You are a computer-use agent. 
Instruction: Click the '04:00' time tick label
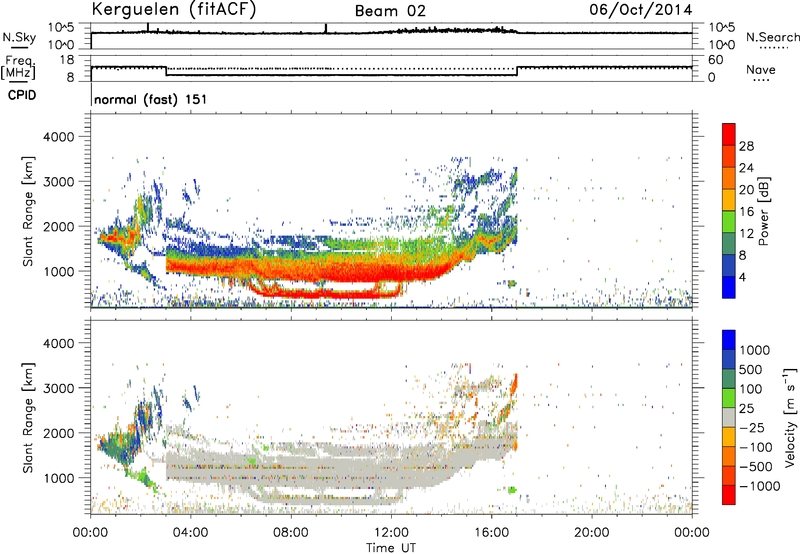click(190, 533)
